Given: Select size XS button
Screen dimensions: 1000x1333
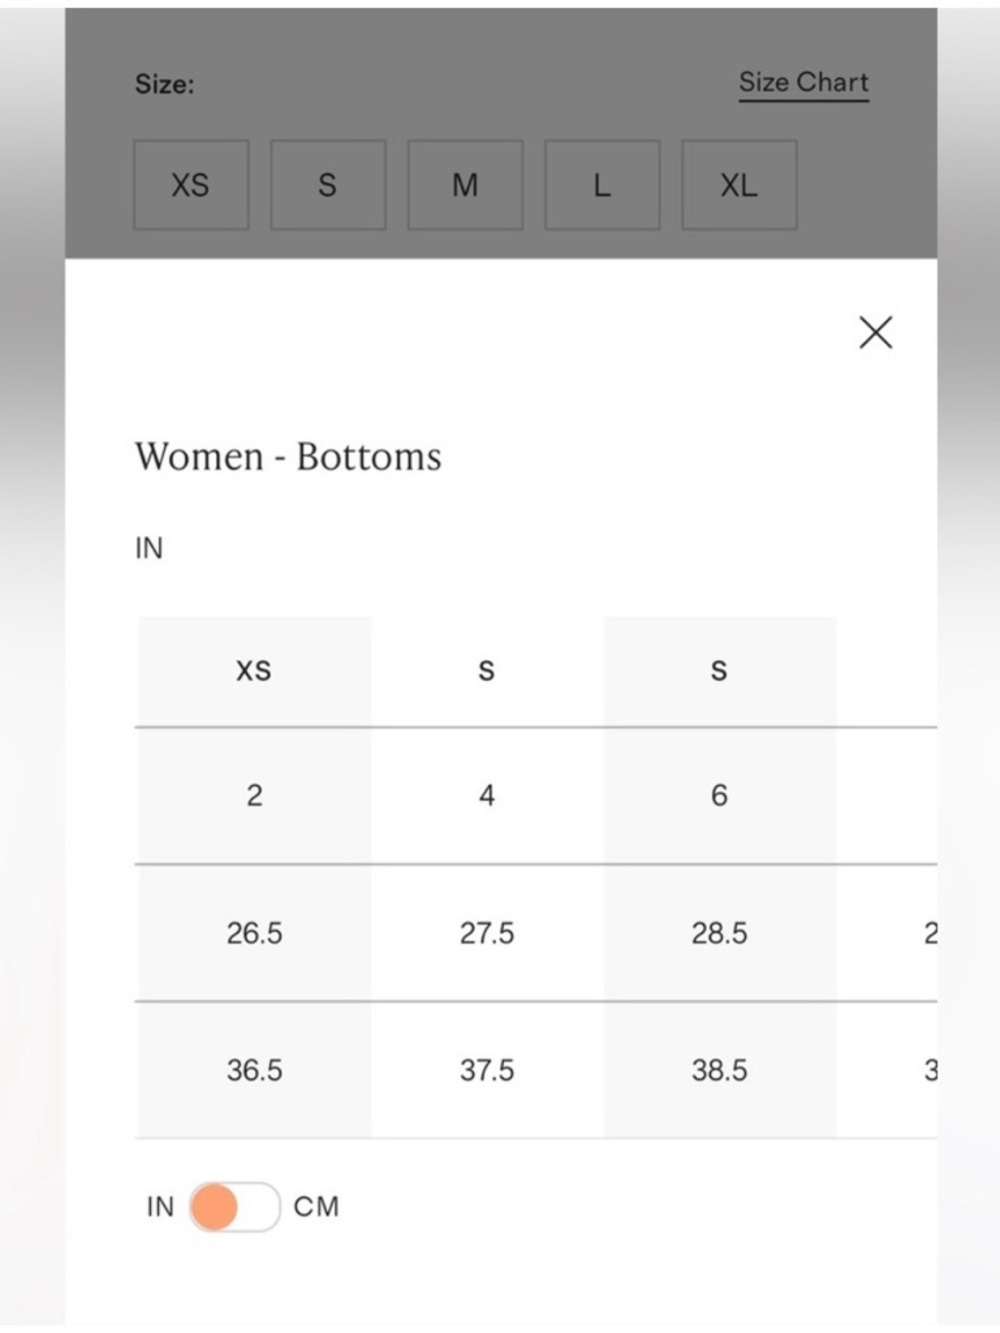Looking at the screenshot, I should point(191,185).
